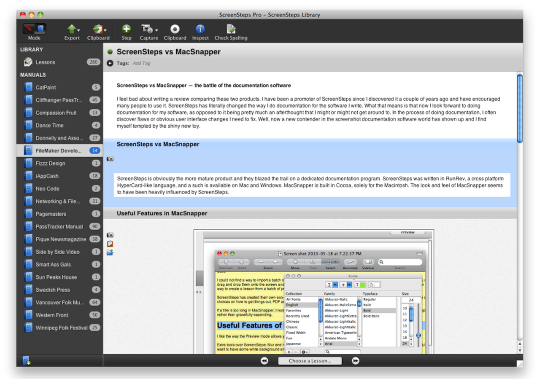Open the Western Front manual
This screenshot has height=379, width=540.
59,315
